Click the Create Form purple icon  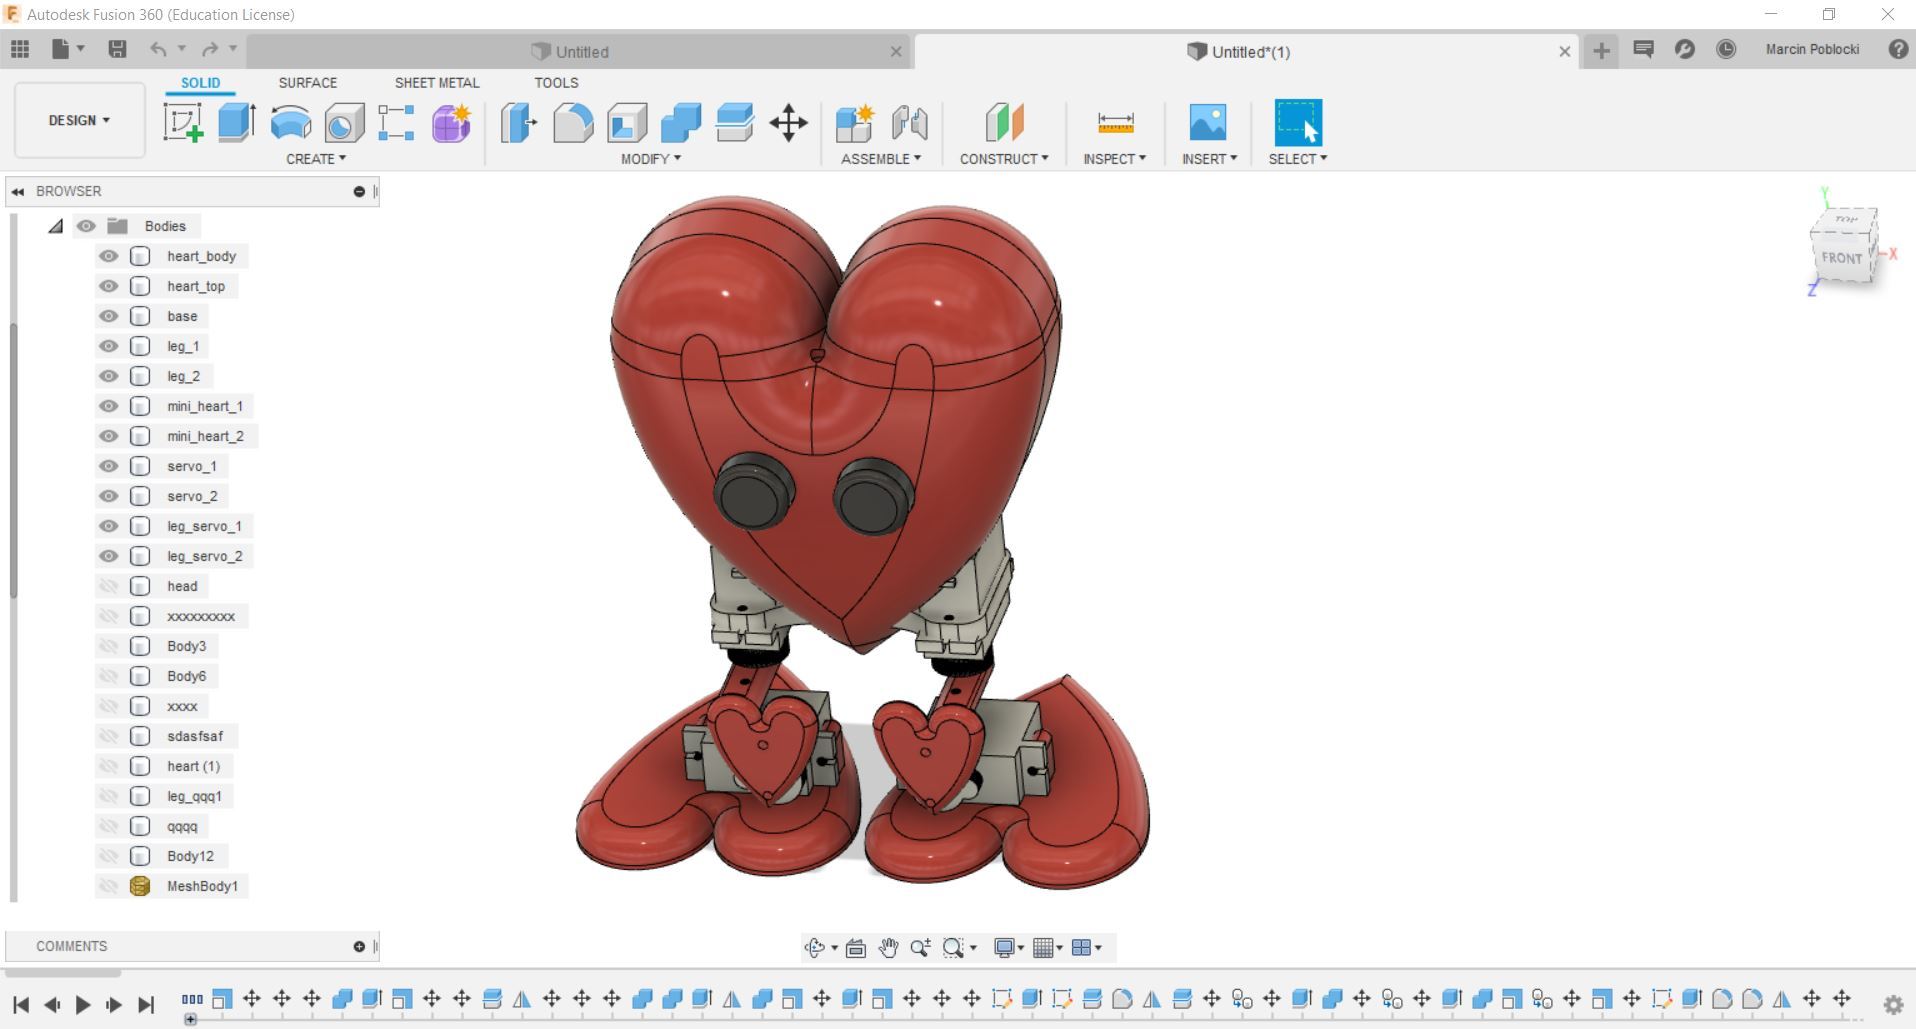(x=452, y=123)
